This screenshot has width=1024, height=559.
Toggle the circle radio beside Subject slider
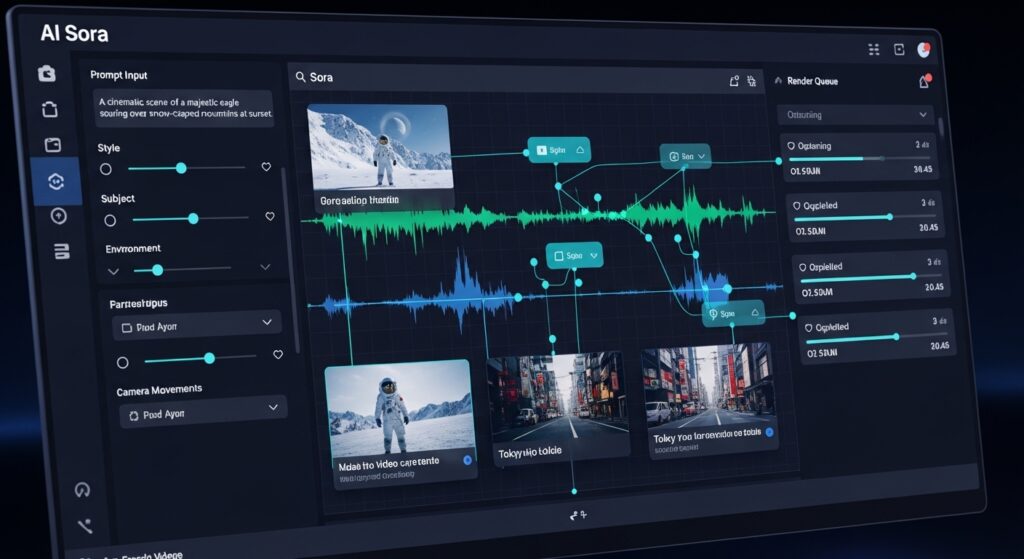click(x=110, y=220)
